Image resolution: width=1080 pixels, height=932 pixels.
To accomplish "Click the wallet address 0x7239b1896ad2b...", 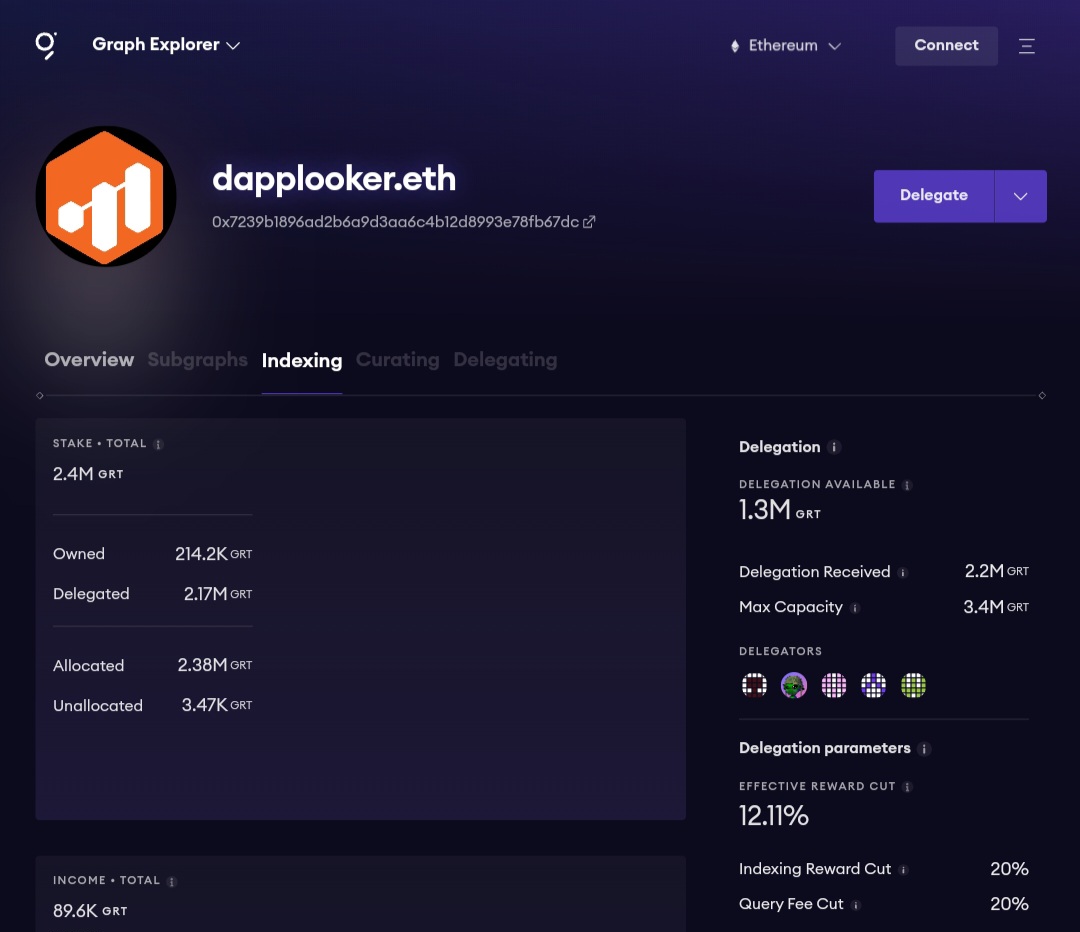I will (x=395, y=222).
